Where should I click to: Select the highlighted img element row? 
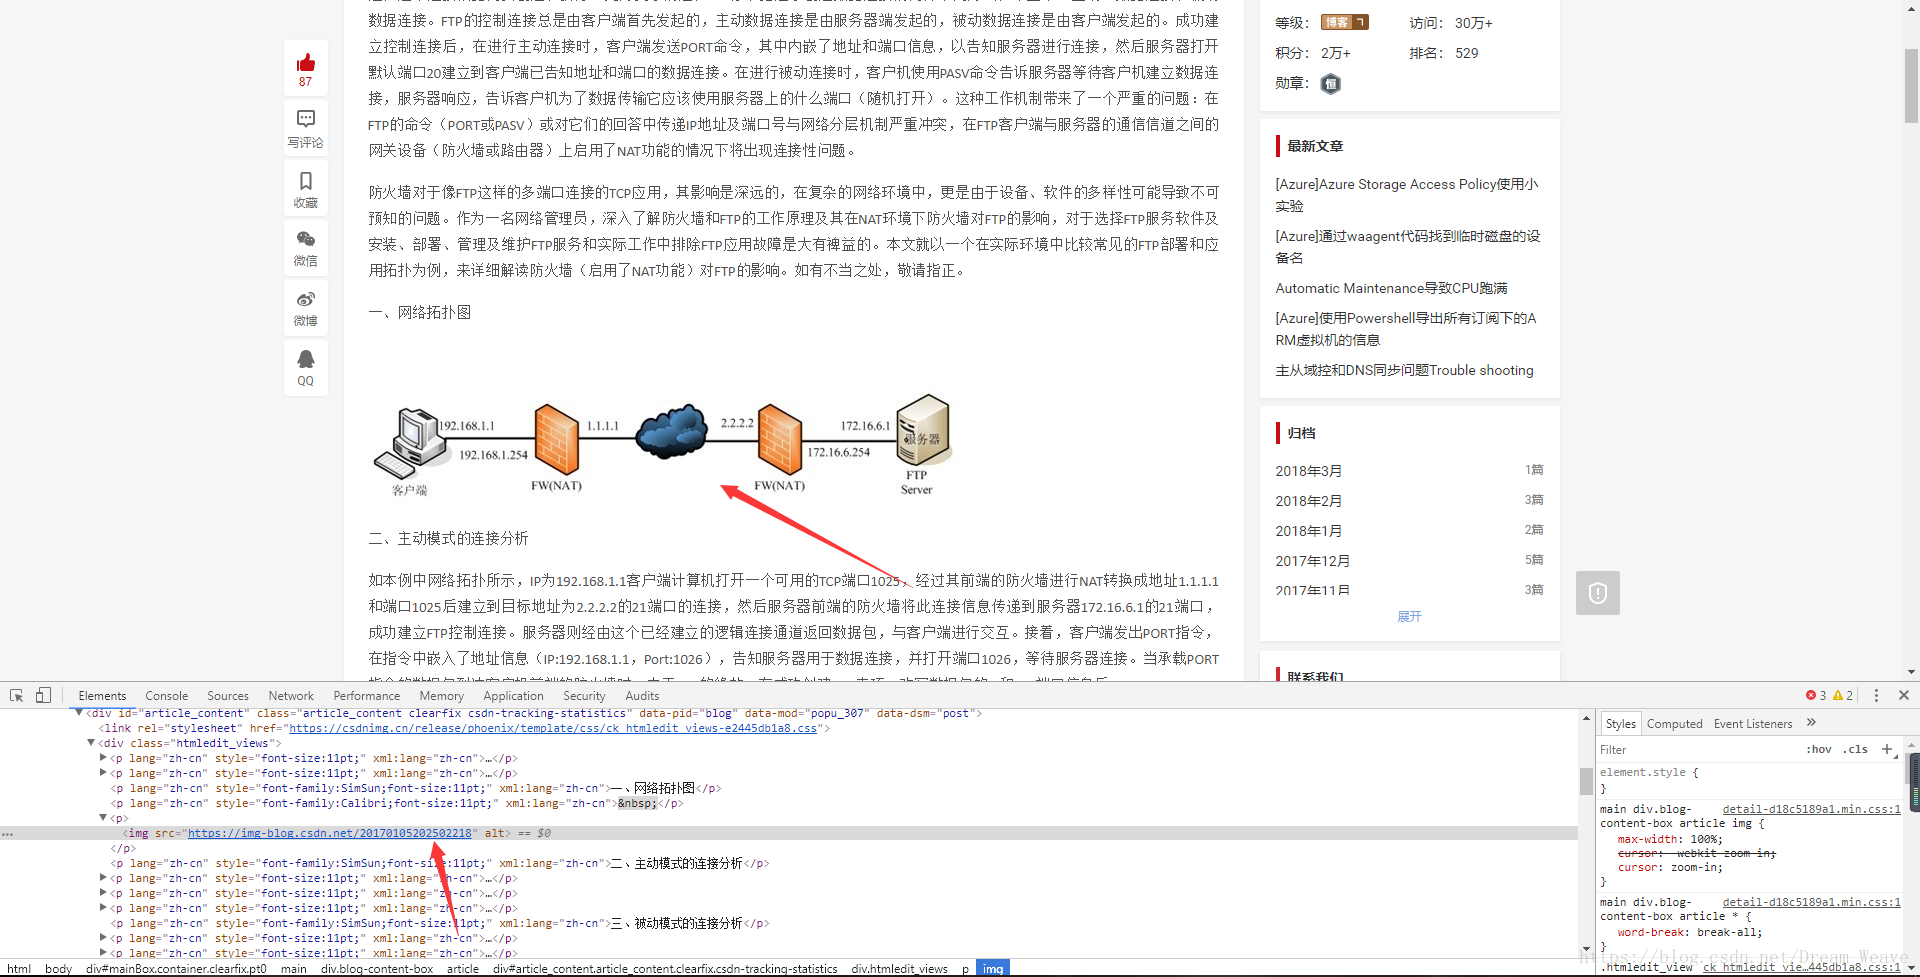coord(789,833)
